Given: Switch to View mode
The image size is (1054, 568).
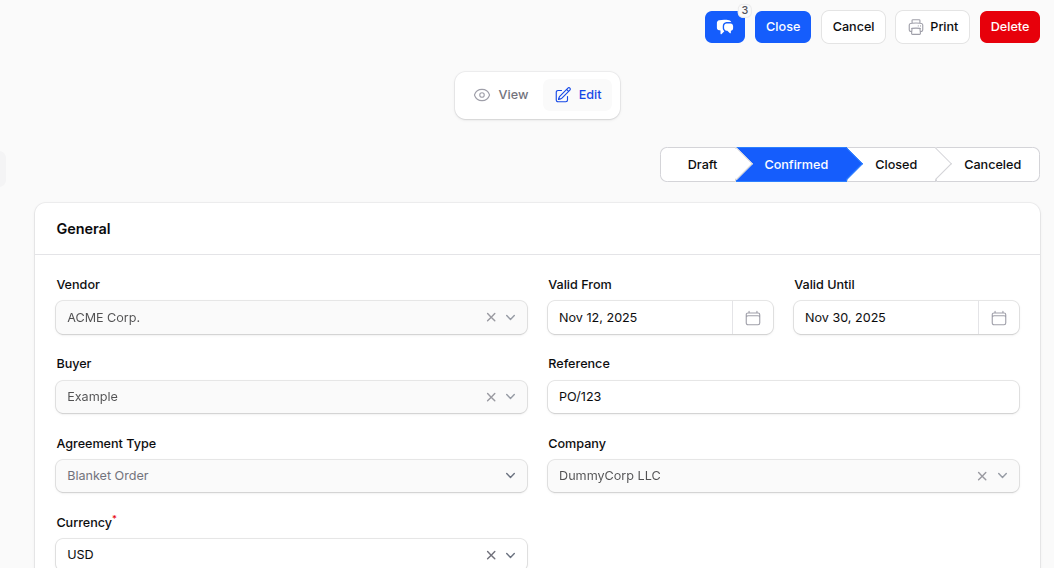Looking at the screenshot, I should click(501, 95).
